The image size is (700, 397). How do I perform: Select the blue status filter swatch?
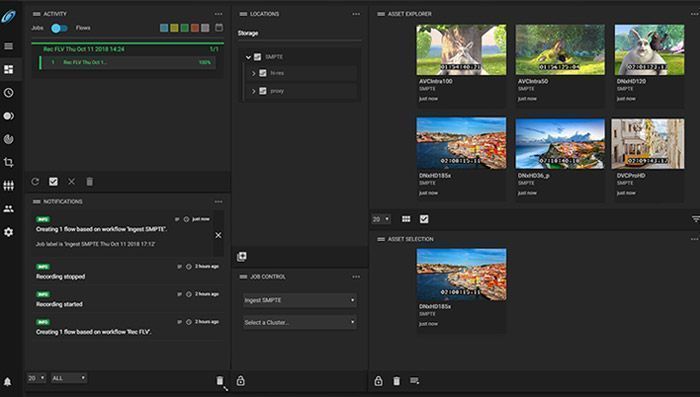[164, 28]
